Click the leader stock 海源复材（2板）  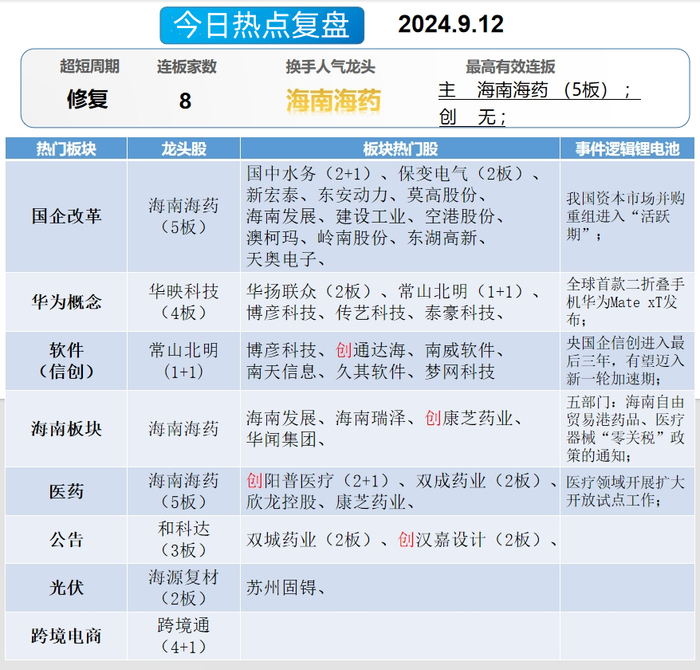(183, 588)
